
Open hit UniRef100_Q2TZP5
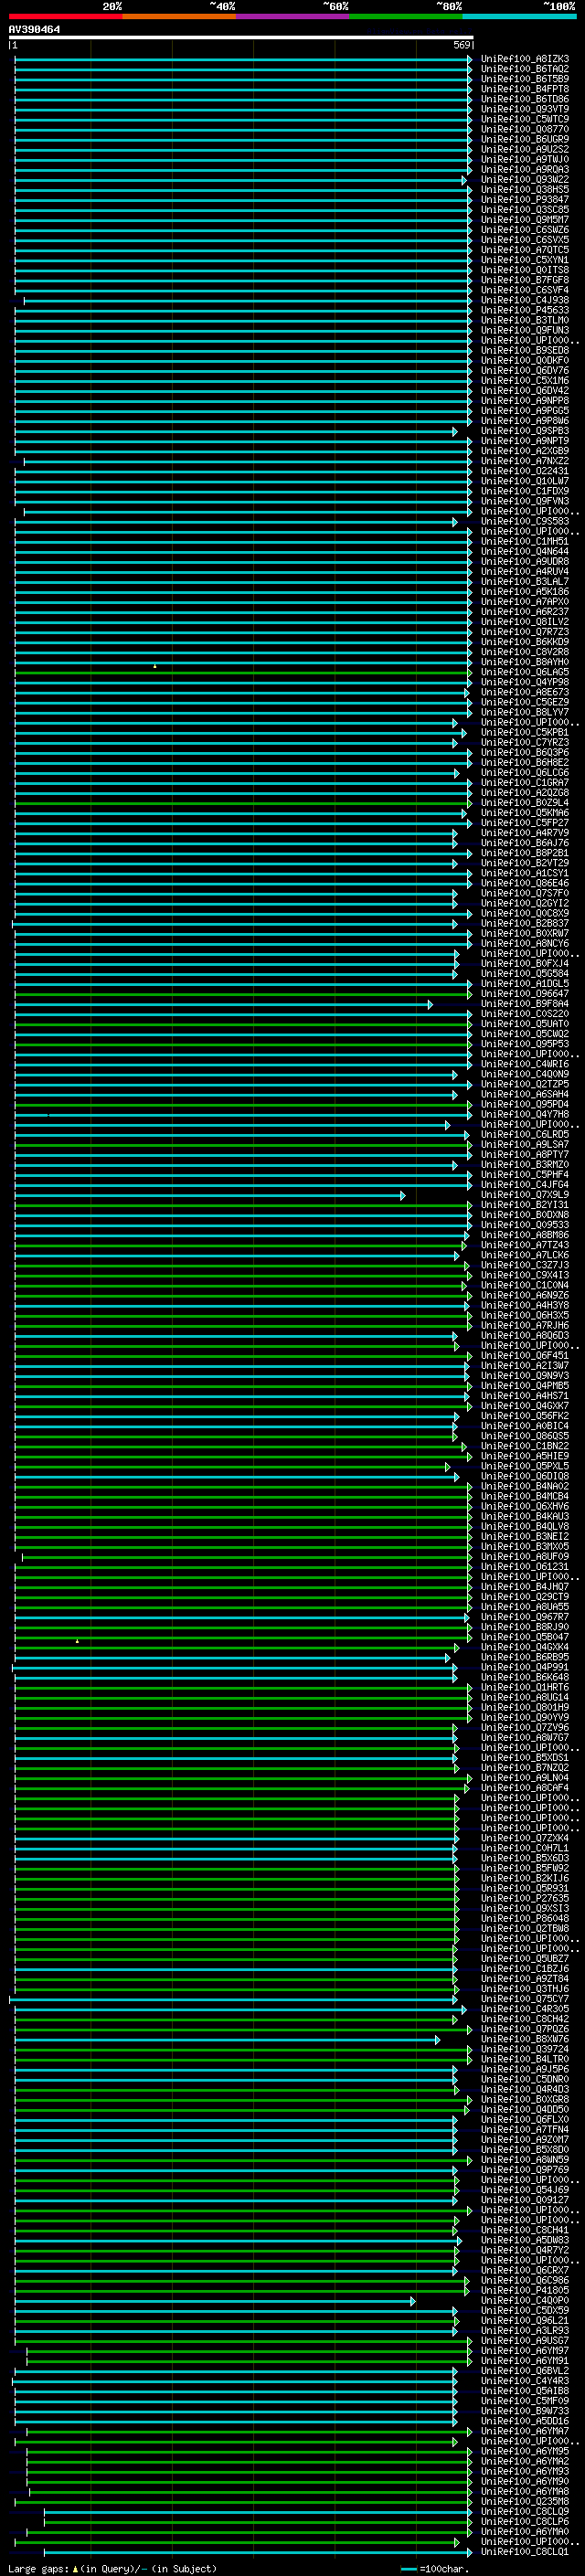[x=525, y=1085]
